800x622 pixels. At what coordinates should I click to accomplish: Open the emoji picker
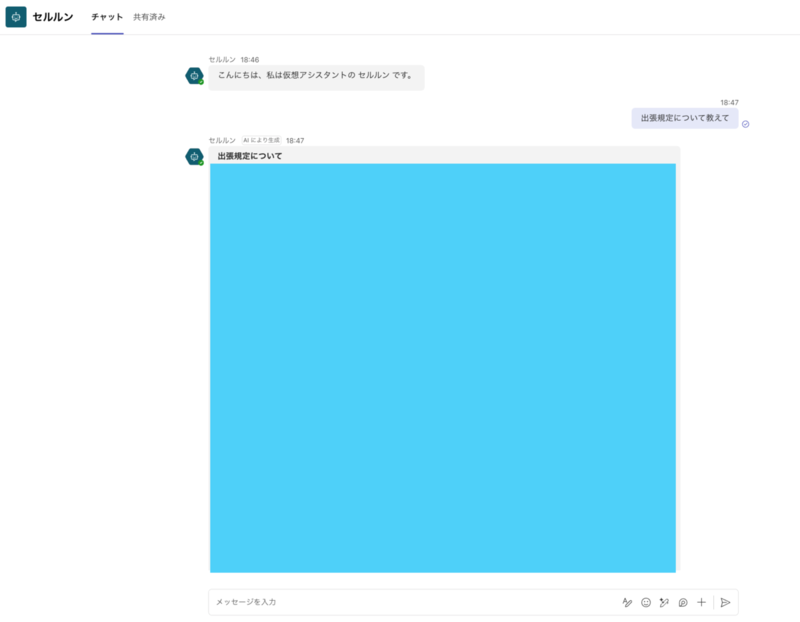[x=646, y=603]
